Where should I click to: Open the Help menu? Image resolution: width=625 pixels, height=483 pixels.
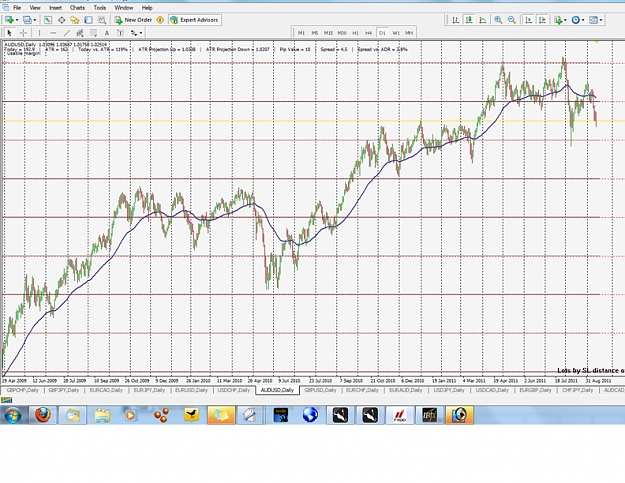(147, 8)
